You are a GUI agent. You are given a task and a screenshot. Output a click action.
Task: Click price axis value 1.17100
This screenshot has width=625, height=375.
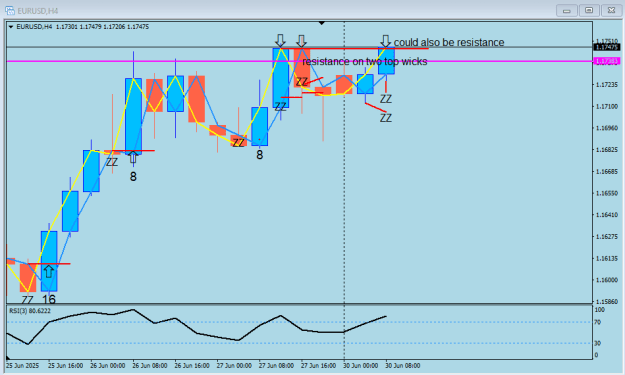tap(607, 106)
